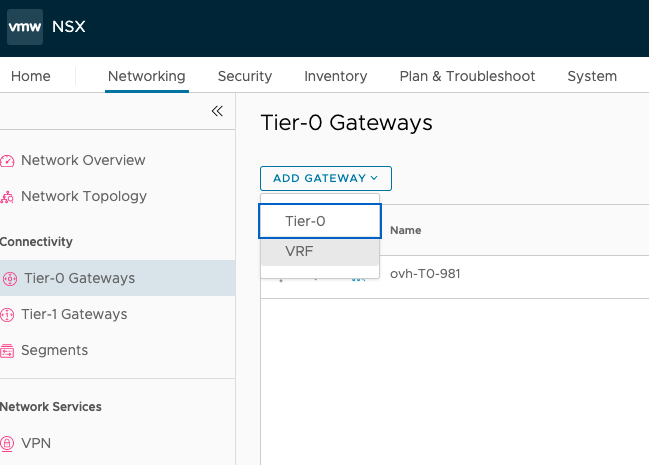Click the Segments sidebar icon
This screenshot has width=649, height=465.
[8, 351]
